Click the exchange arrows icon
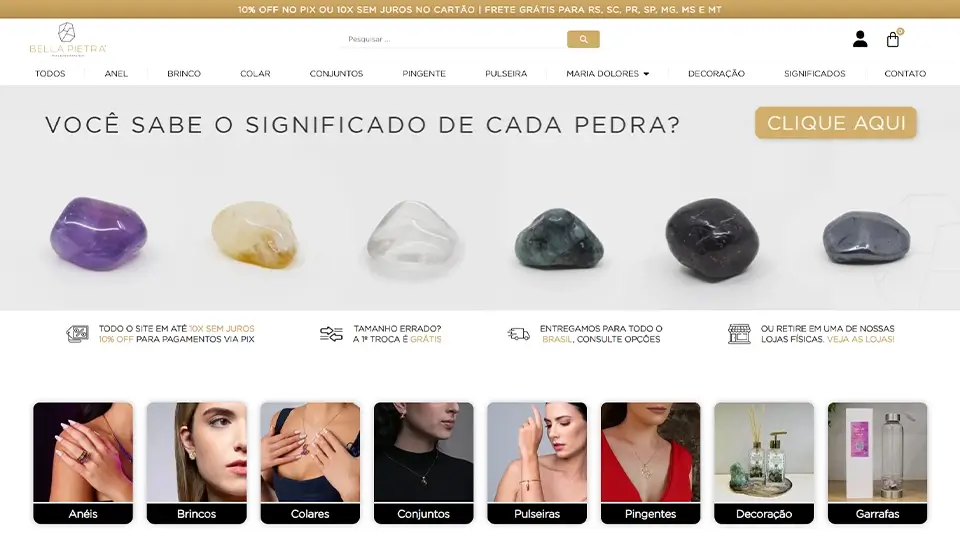This screenshot has width=960, height=540. click(x=331, y=334)
